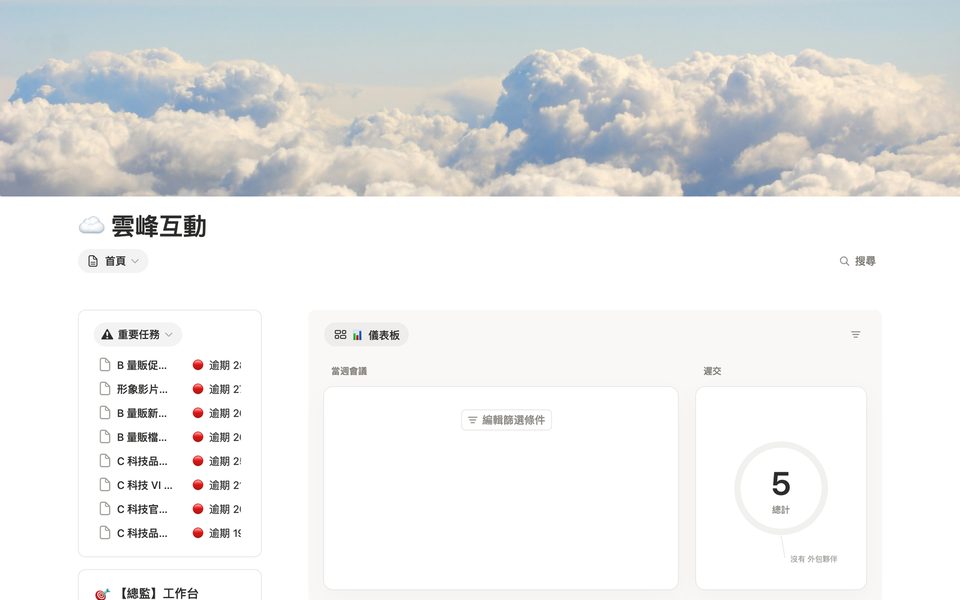Click the 當週會議 section label
Screen dimensions: 960x600
(349, 371)
